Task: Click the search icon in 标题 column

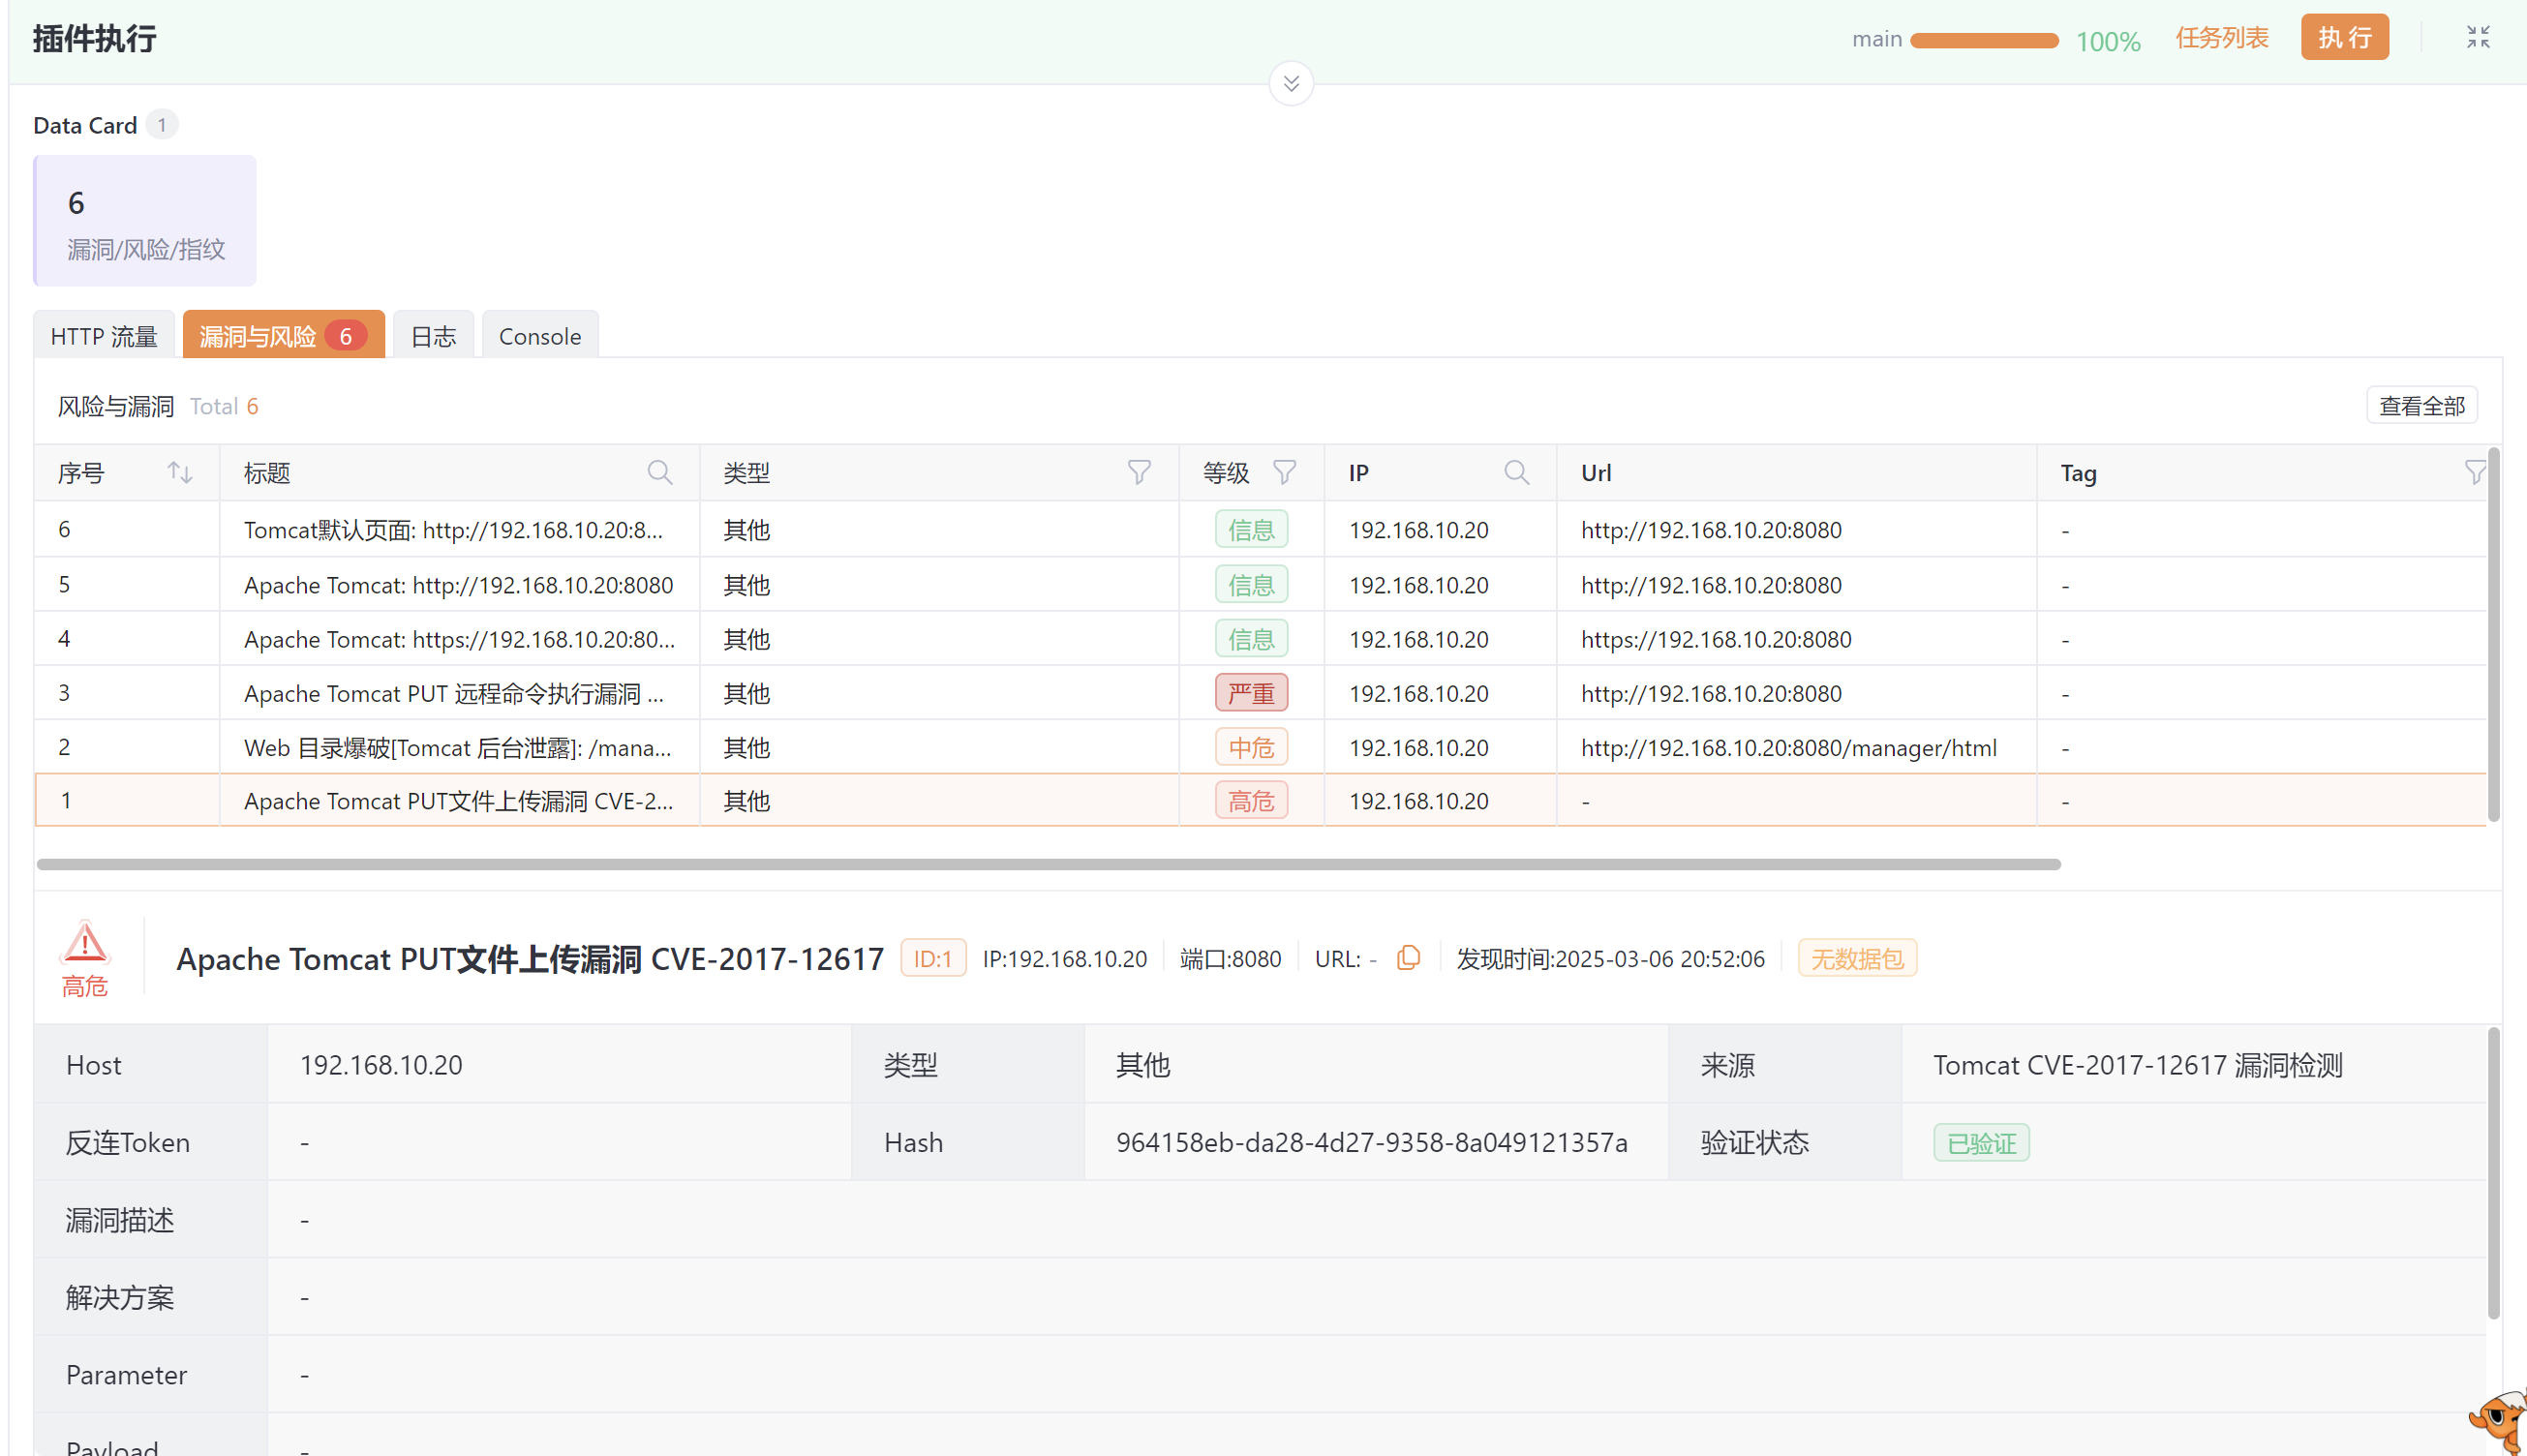Action: click(659, 472)
